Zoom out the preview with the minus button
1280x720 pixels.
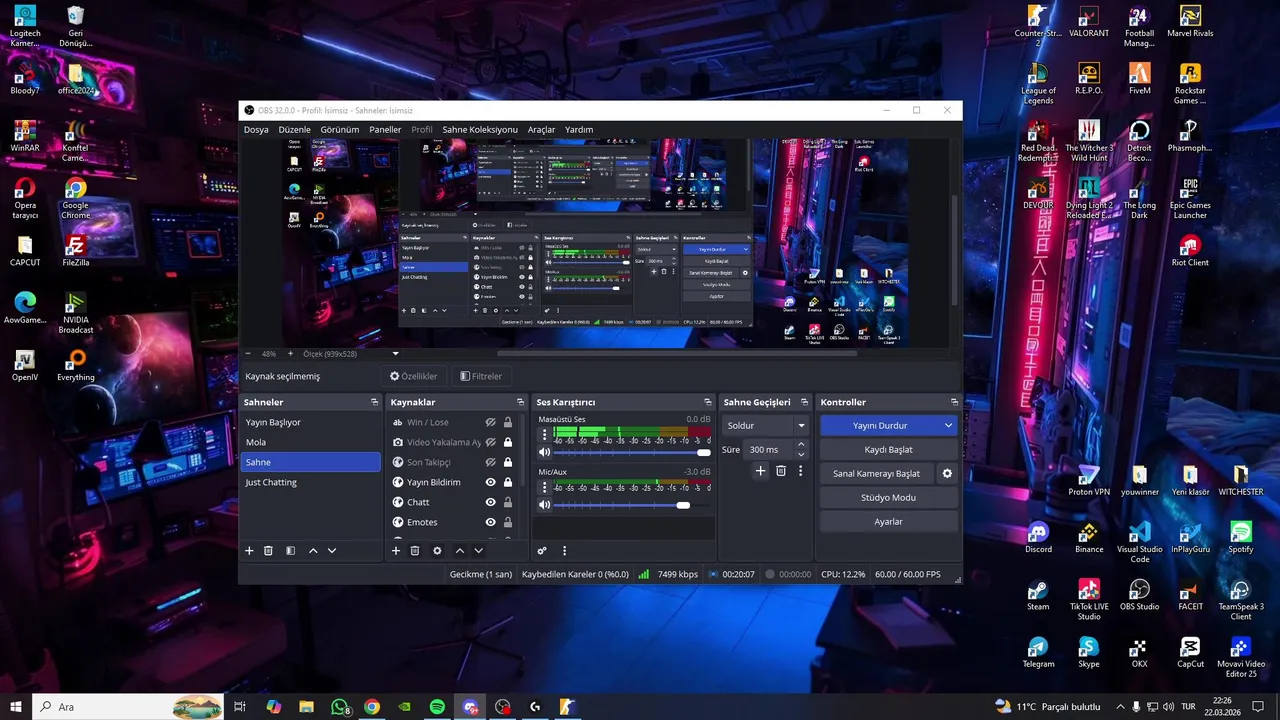pyautogui.click(x=249, y=354)
